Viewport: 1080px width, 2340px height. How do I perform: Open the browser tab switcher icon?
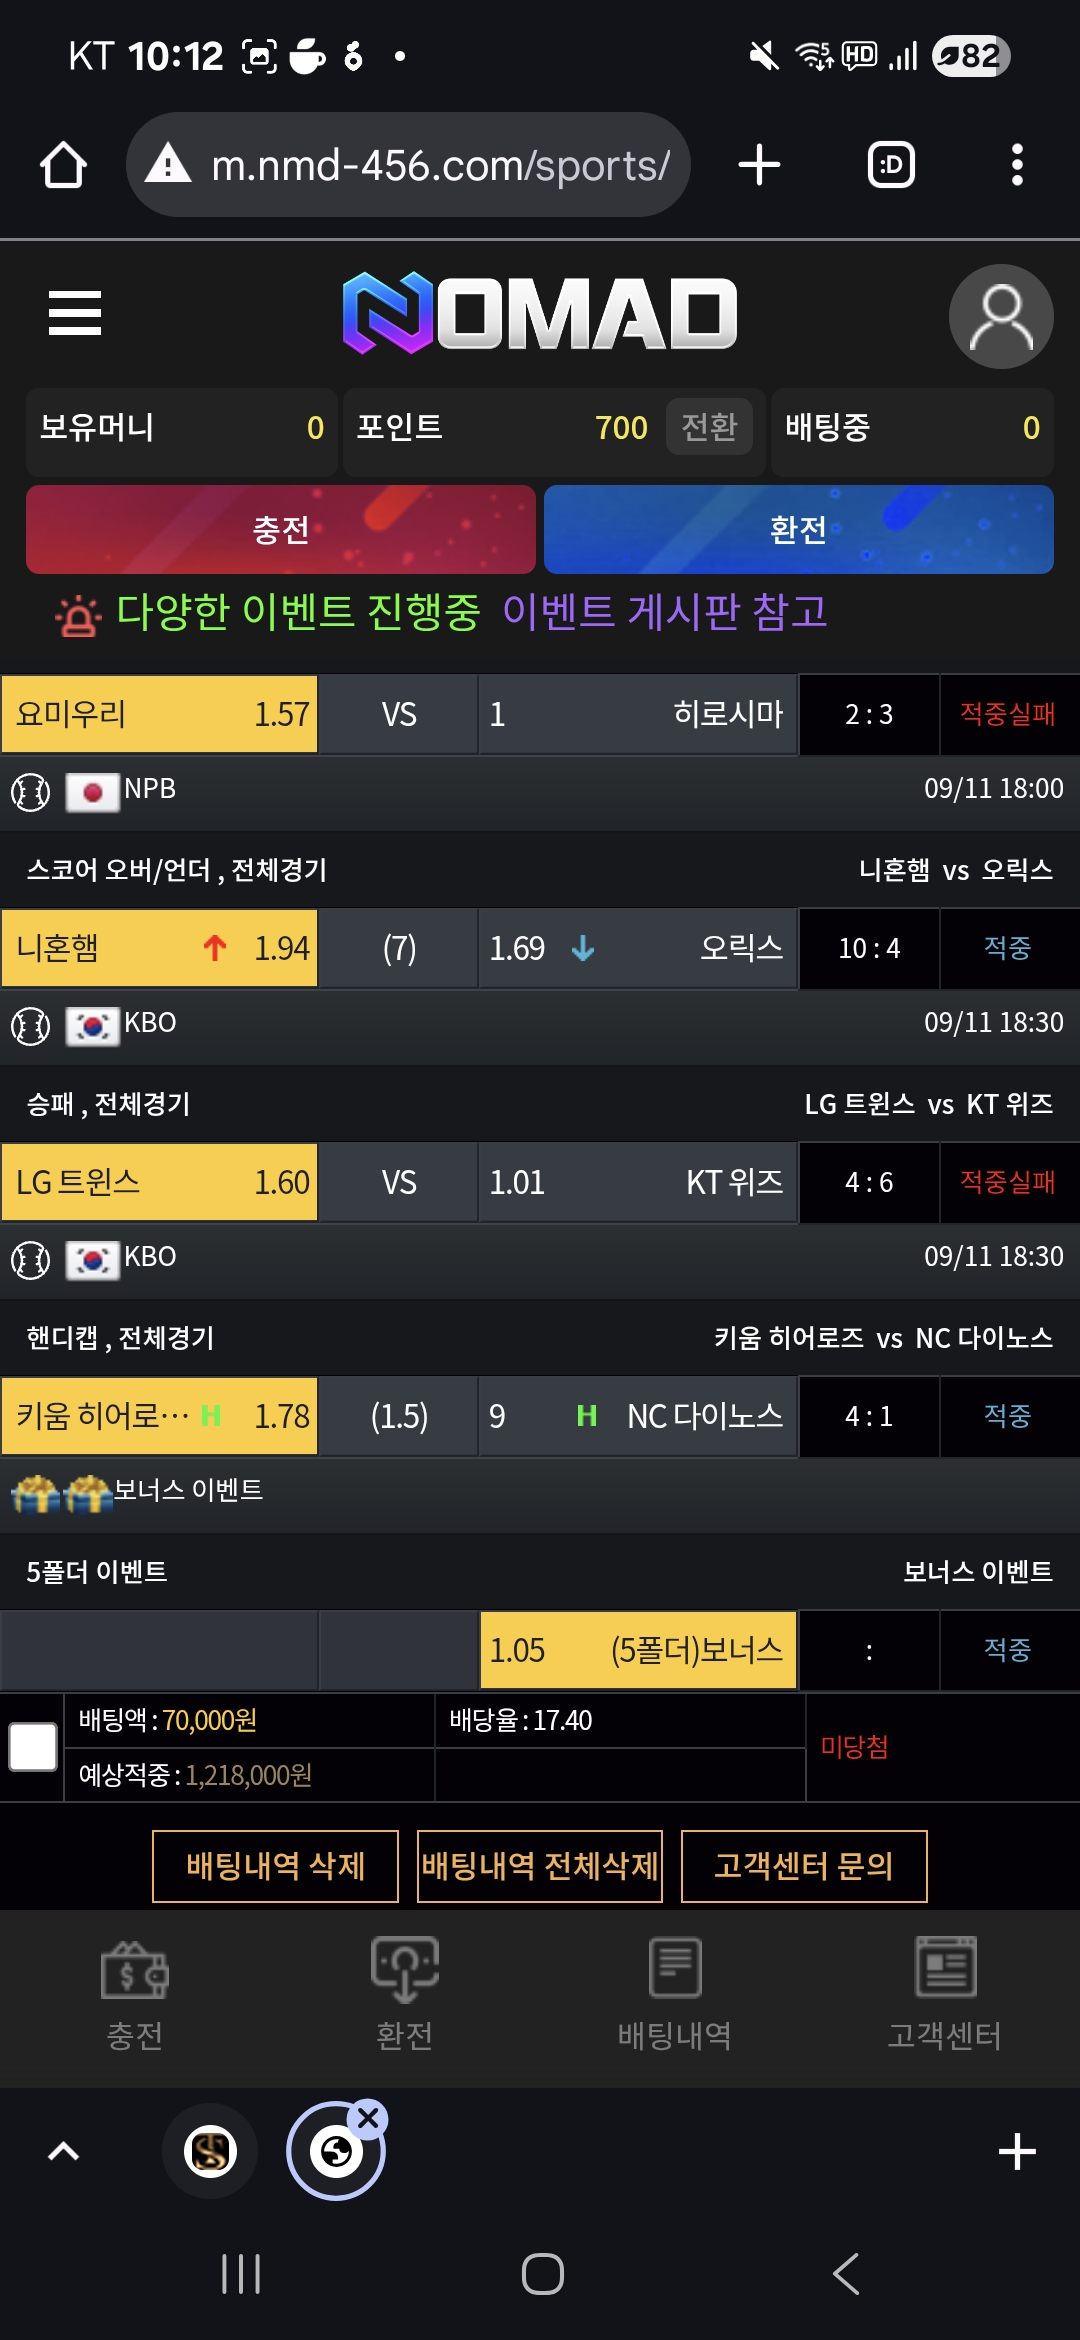[891, 165]
